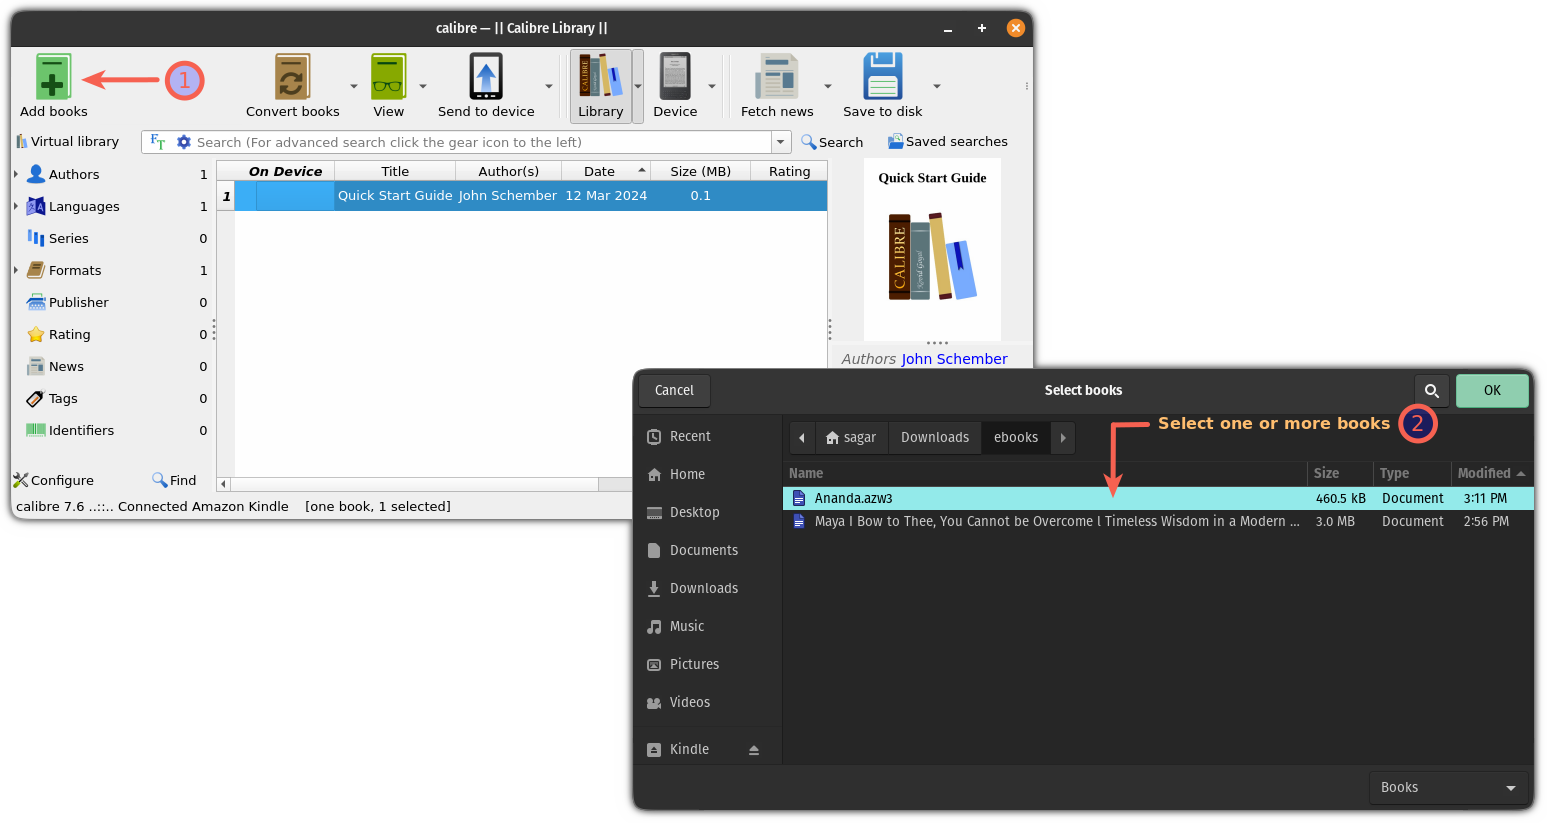Expand dropdown arrow next to Convert books

click(354, 86)
